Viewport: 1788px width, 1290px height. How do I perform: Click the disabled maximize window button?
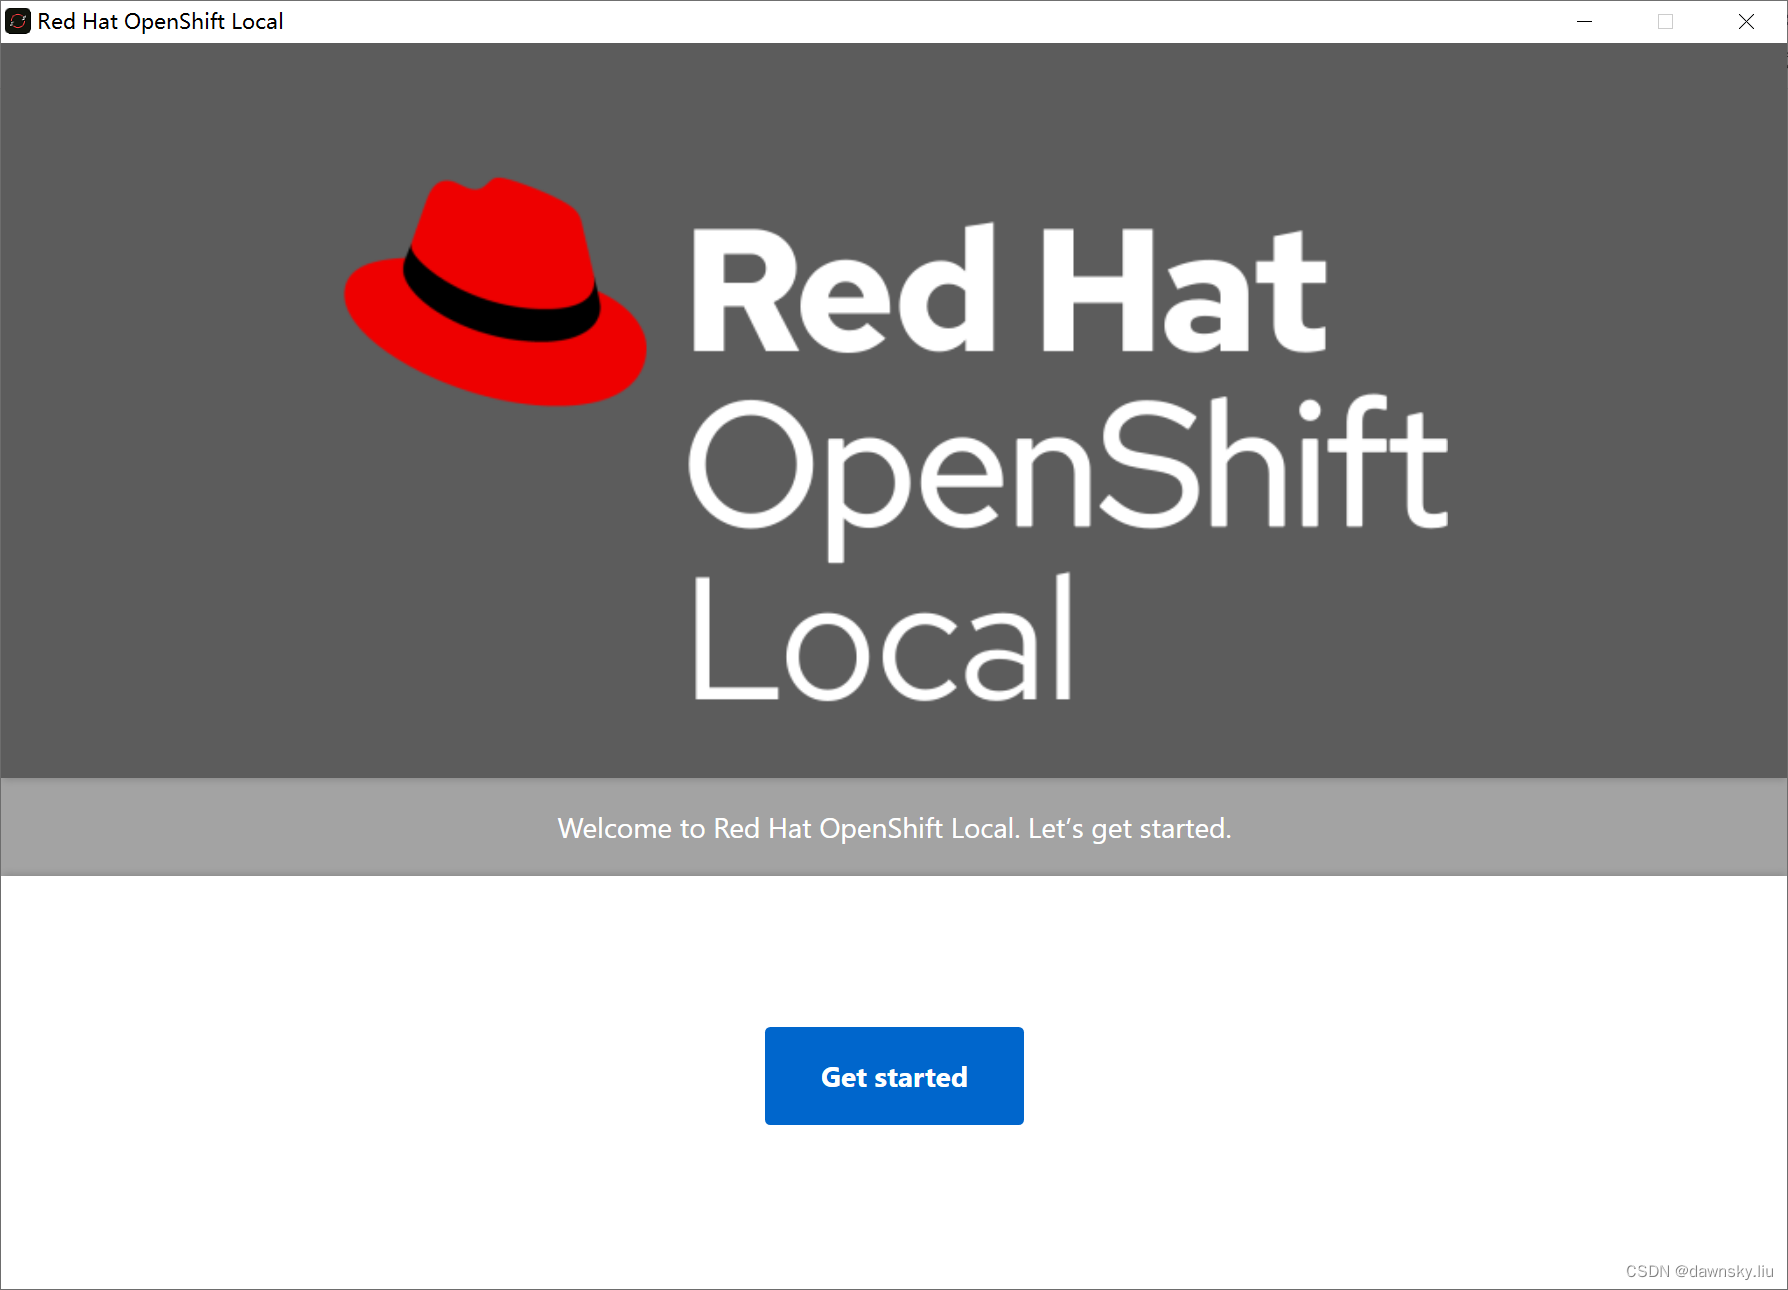[1665, 21]
